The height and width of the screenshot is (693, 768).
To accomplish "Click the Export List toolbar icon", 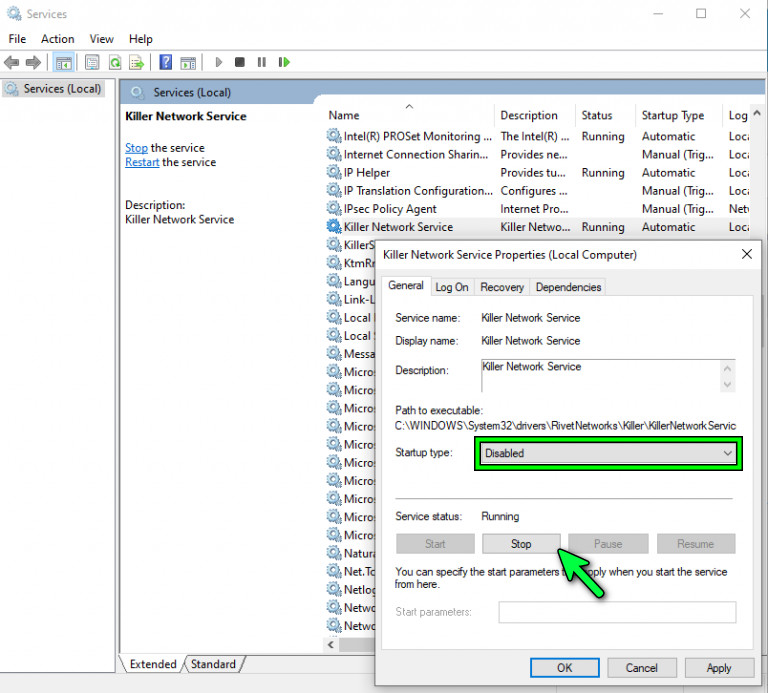I will coord(137,62).
